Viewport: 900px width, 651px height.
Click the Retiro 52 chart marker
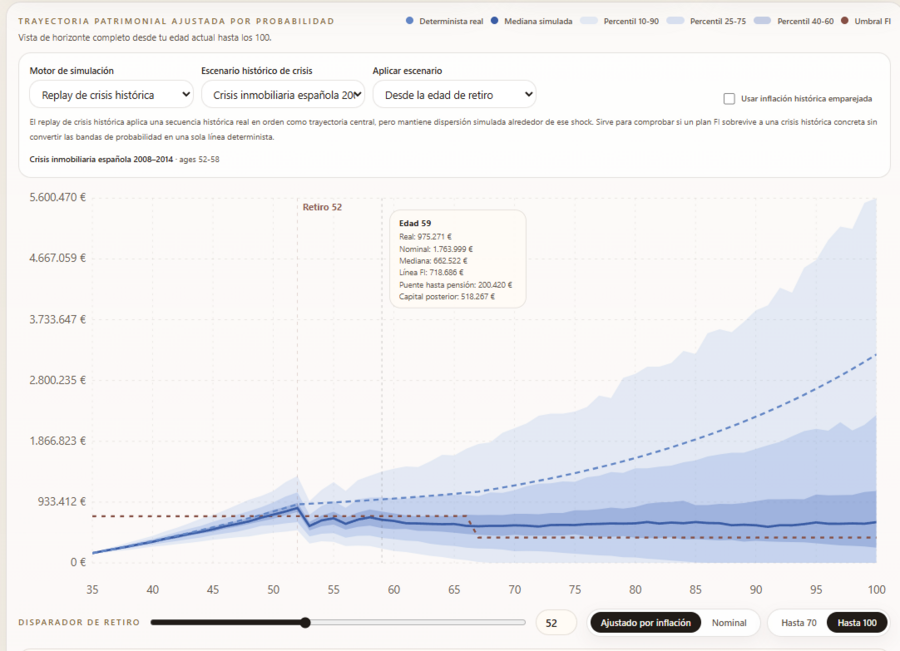coord(322,207)
